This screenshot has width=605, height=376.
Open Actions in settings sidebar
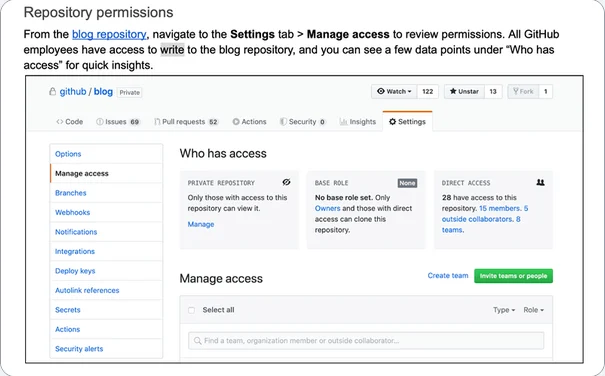click(106, 329)
